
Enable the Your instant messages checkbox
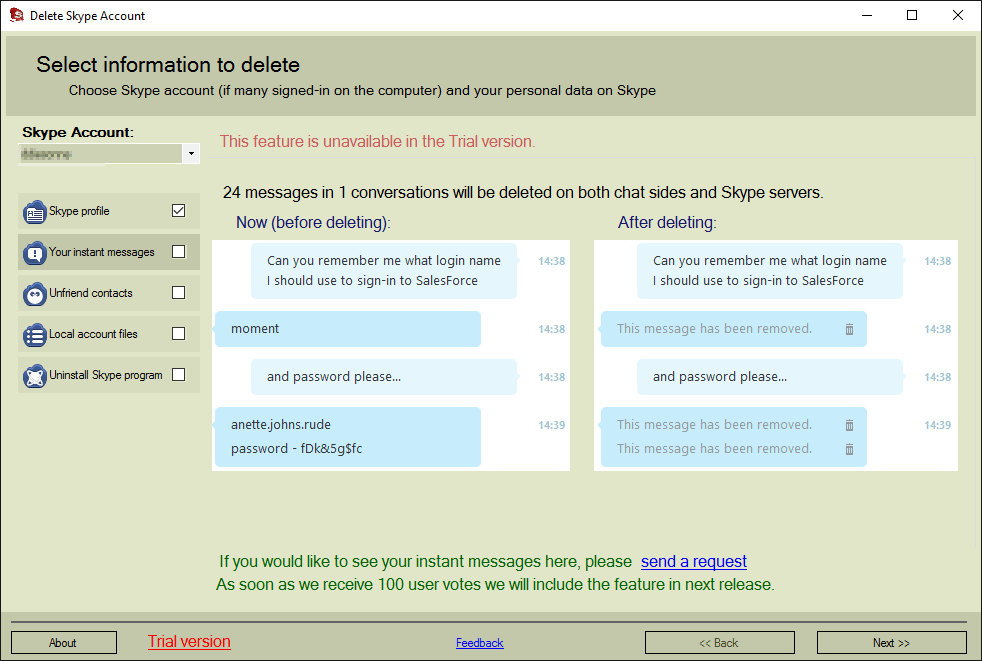178,251
